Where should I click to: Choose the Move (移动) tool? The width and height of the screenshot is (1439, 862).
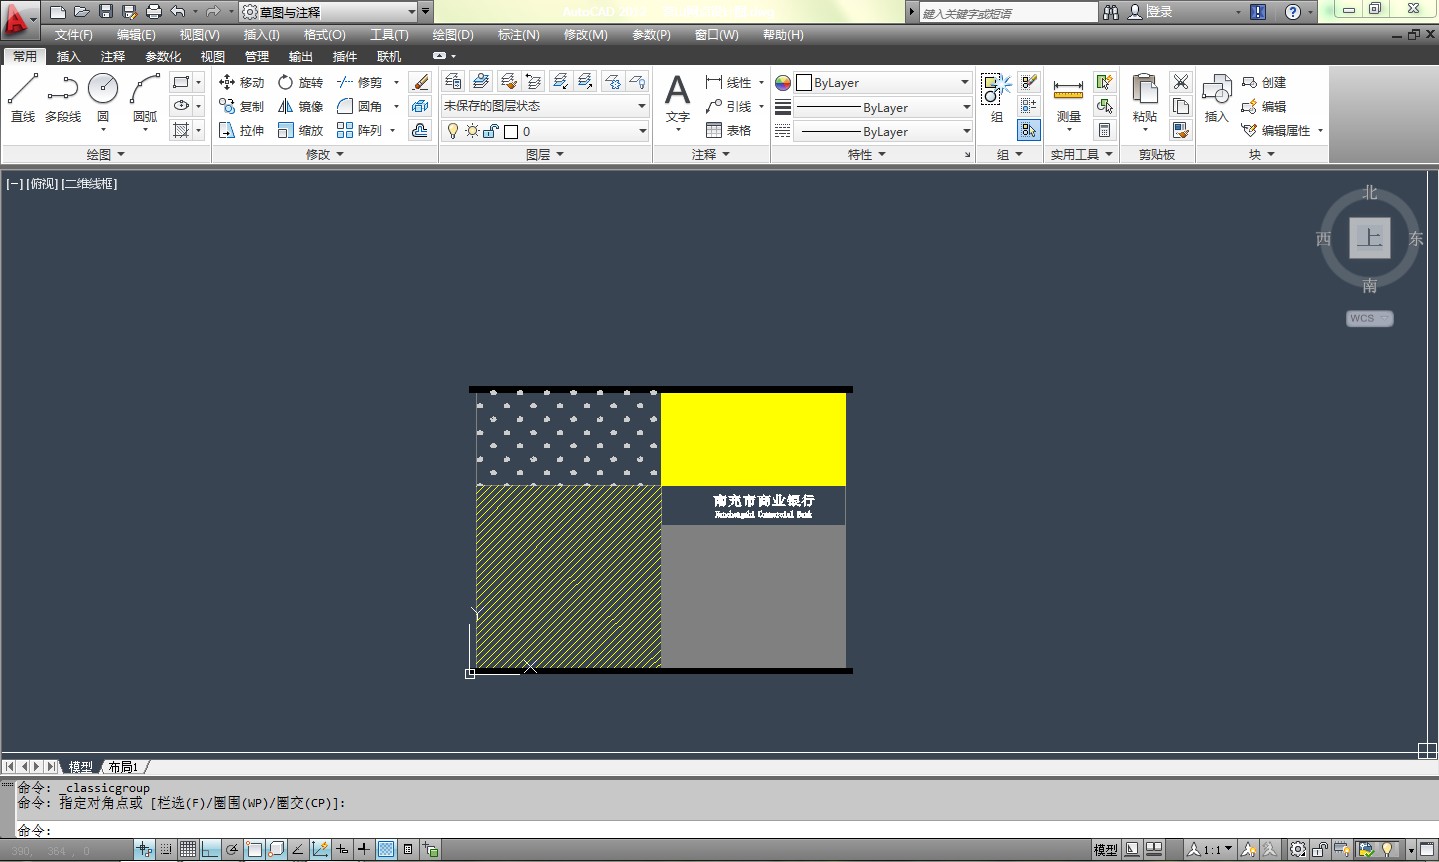point(241,82)
